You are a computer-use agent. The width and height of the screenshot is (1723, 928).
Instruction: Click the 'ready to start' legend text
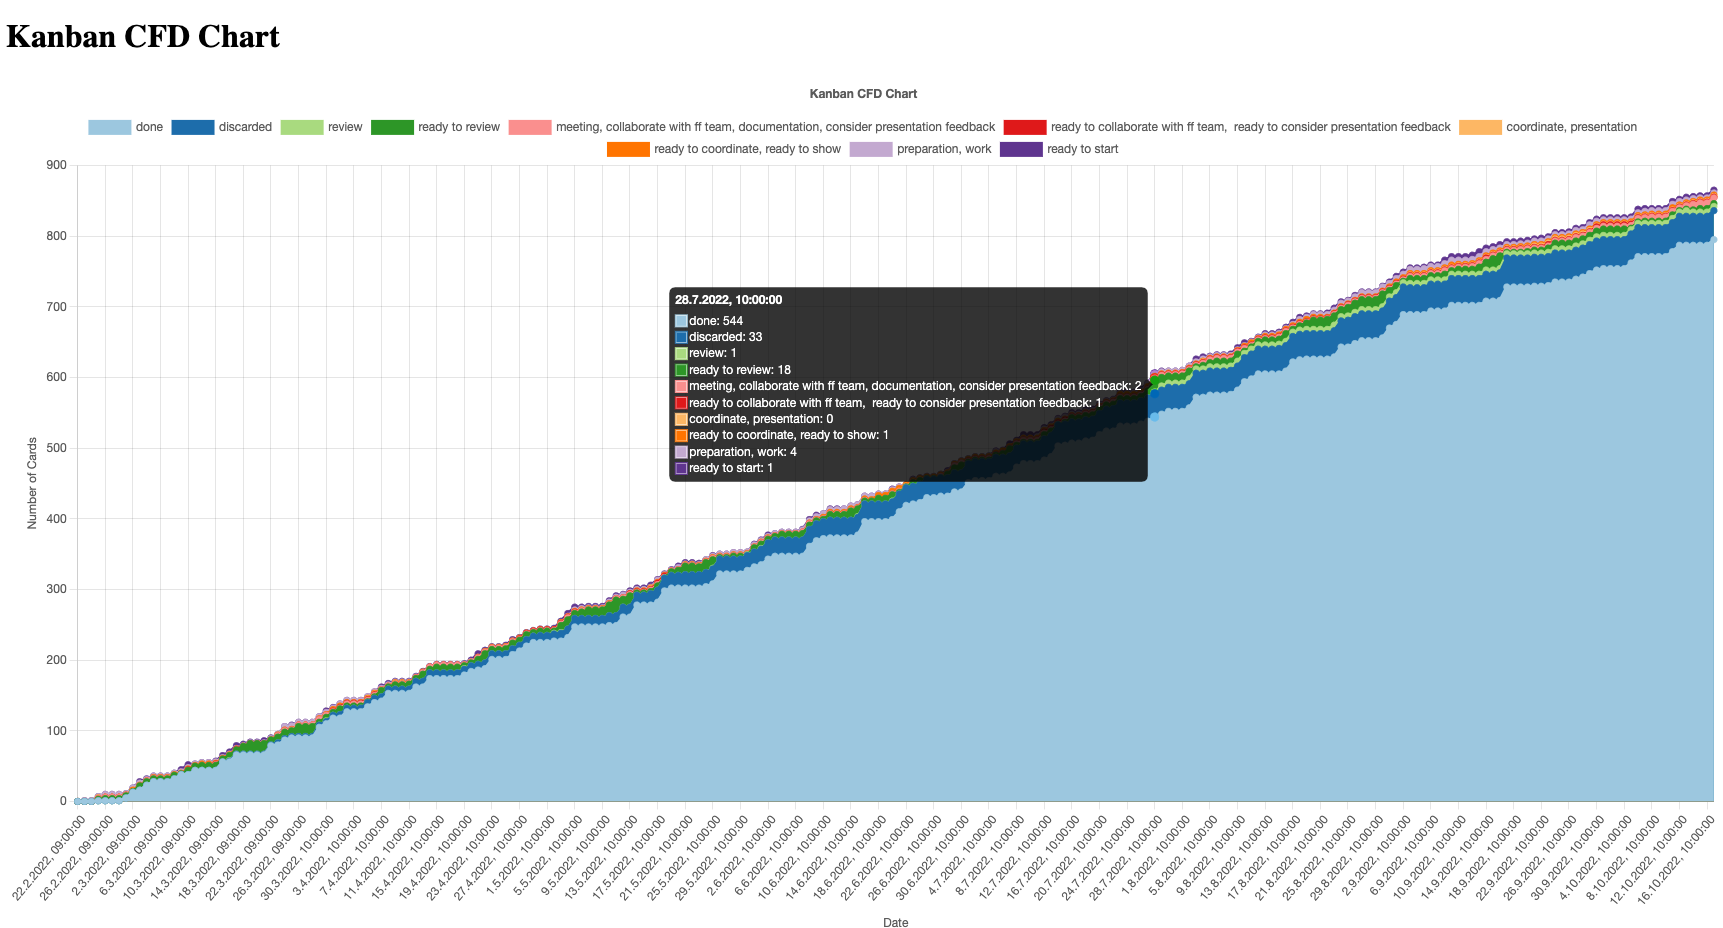click(1082, 149)
